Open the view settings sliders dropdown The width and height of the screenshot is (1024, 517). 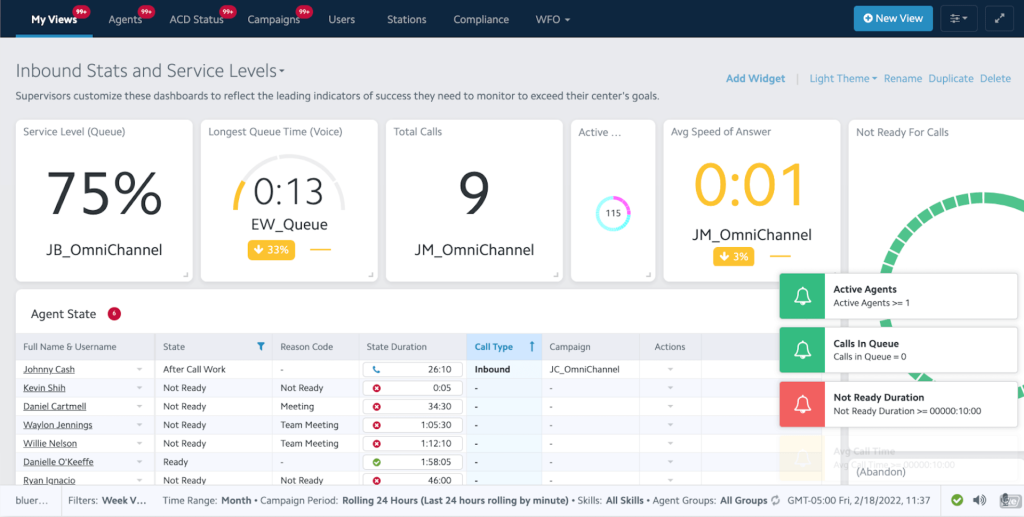pyautogui.click(x=959, y=18)
